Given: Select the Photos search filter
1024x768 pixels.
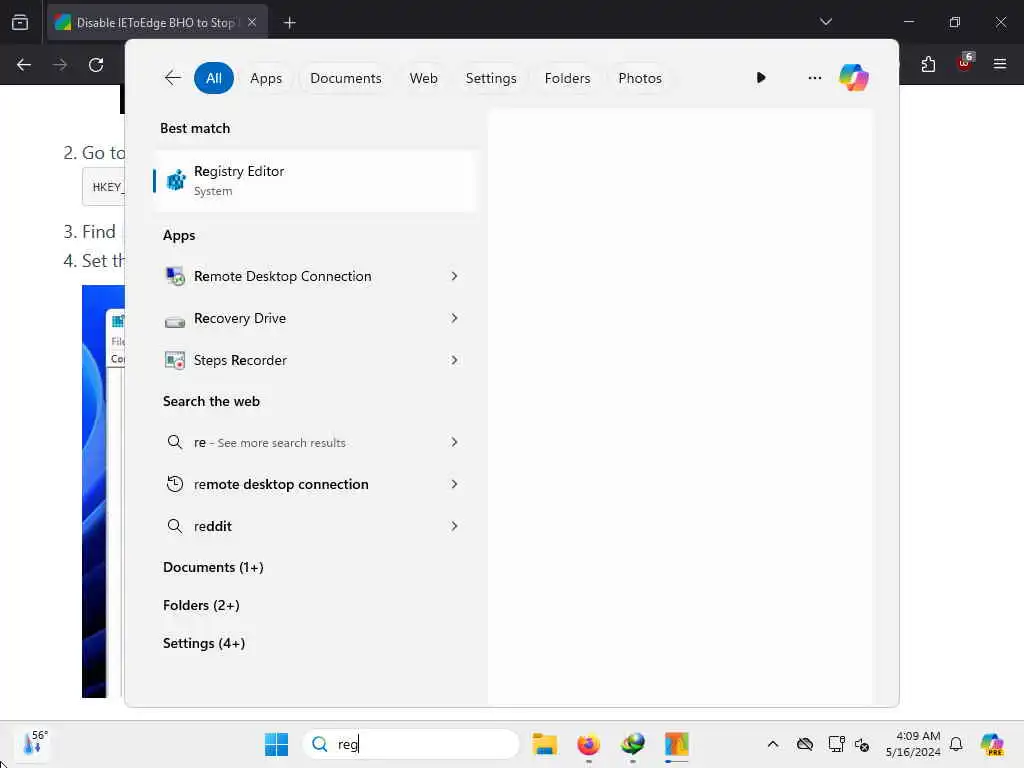Looking at the screenshot, I should pos(639,78).
